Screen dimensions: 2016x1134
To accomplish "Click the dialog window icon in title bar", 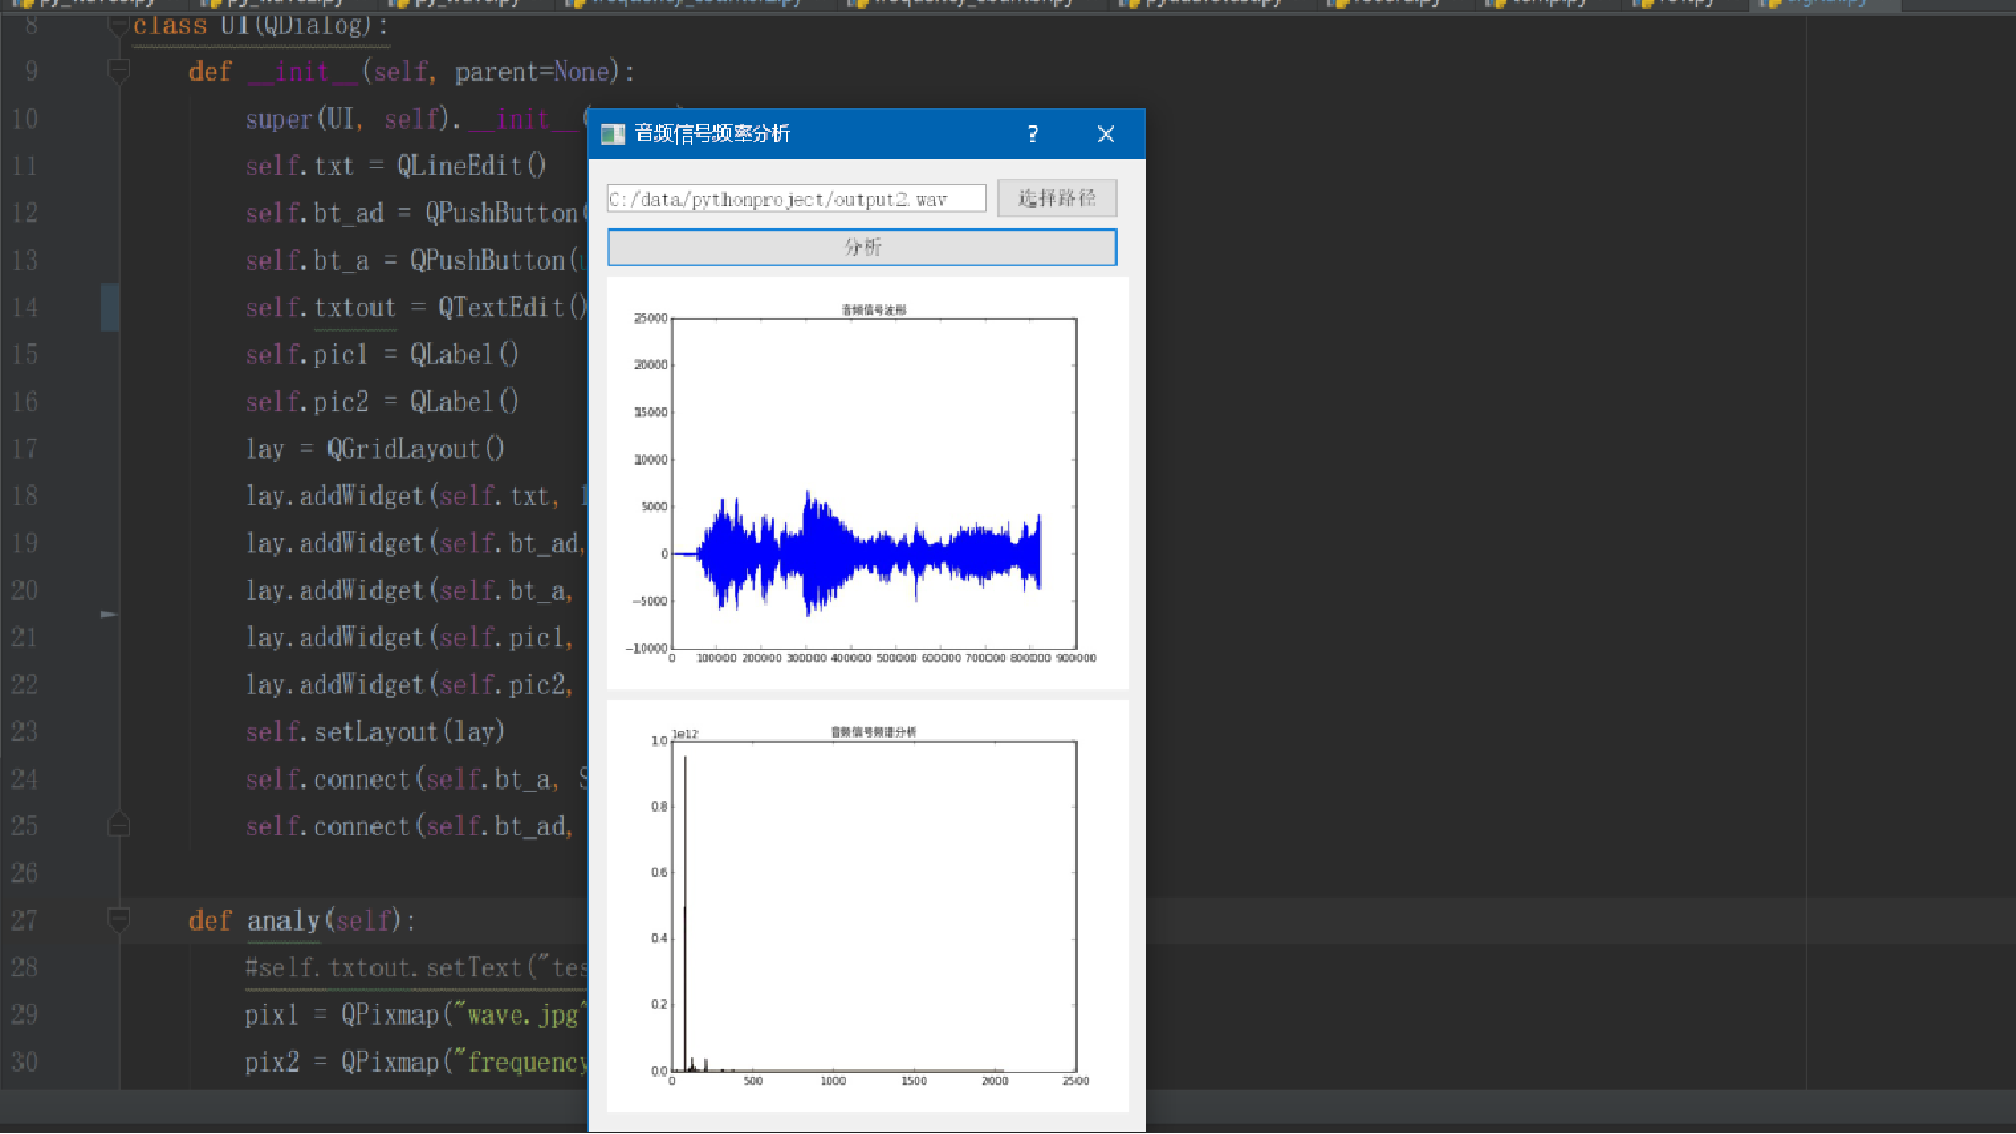I will 612,134.
